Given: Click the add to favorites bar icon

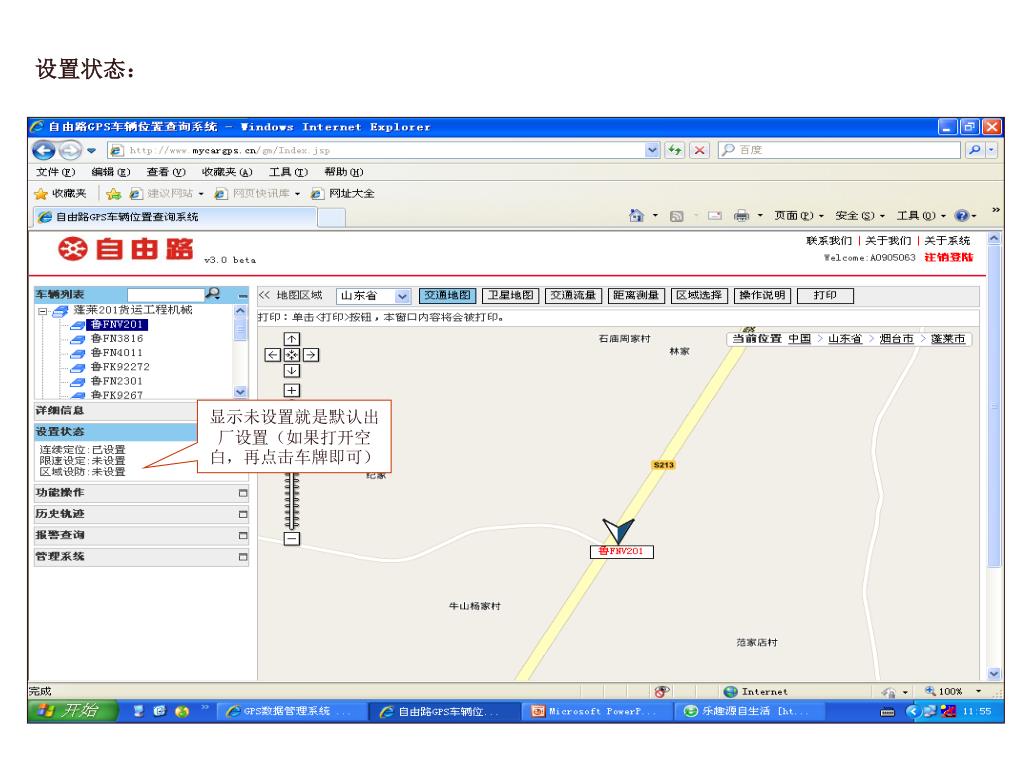Looking at the screenshot, I should [x=114, y=194].
